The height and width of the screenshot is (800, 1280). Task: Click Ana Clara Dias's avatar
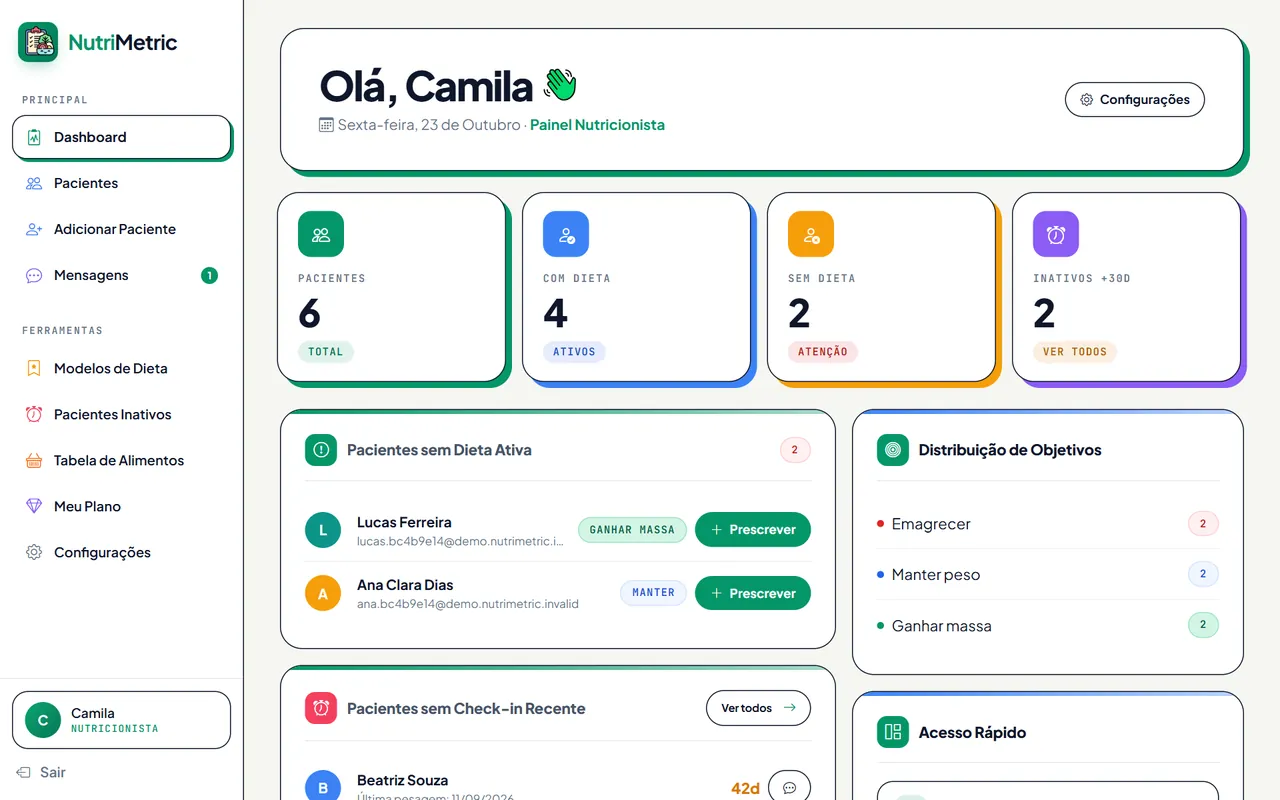[323, 593]
